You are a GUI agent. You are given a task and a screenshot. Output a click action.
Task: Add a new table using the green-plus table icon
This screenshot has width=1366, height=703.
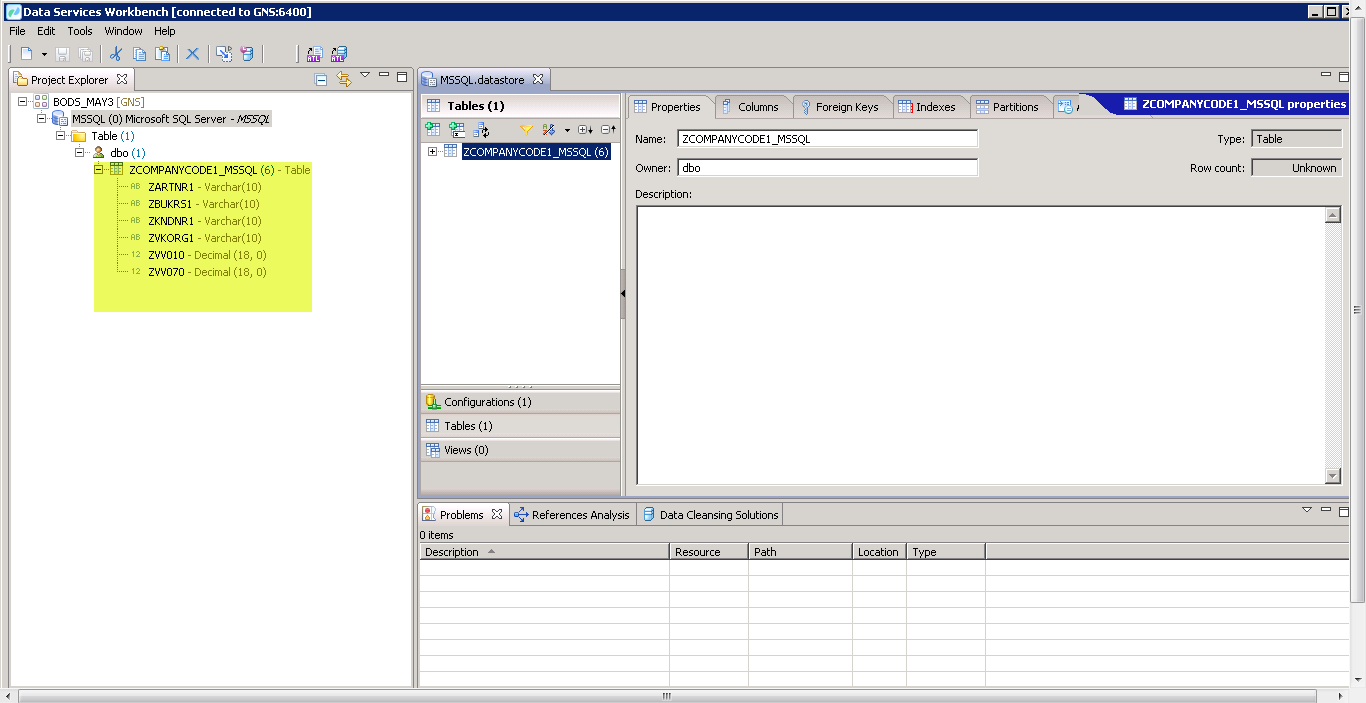pos(432,129)
